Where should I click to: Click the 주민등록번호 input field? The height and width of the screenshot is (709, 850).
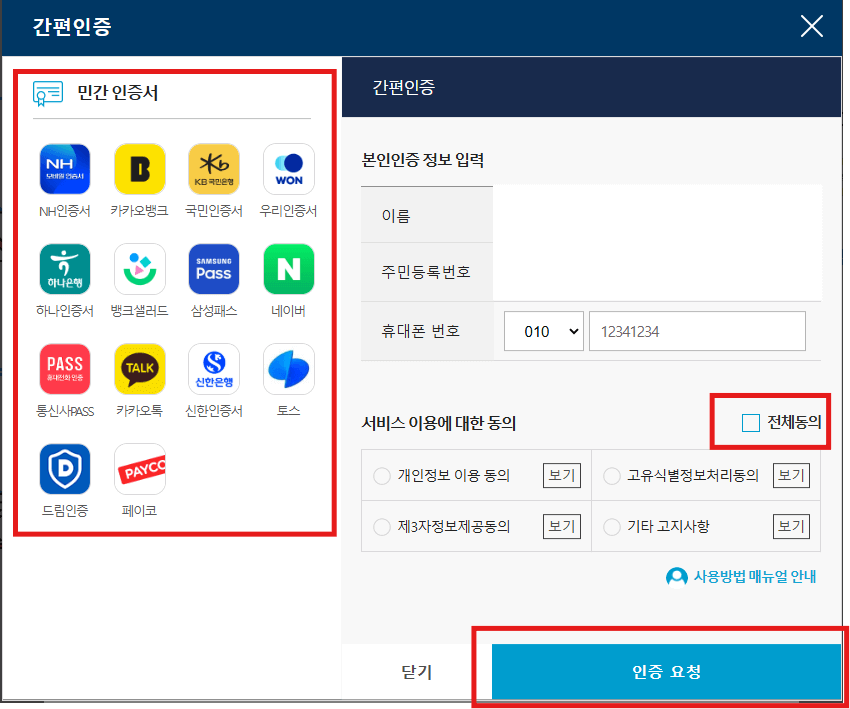click(x=657, y=272)
